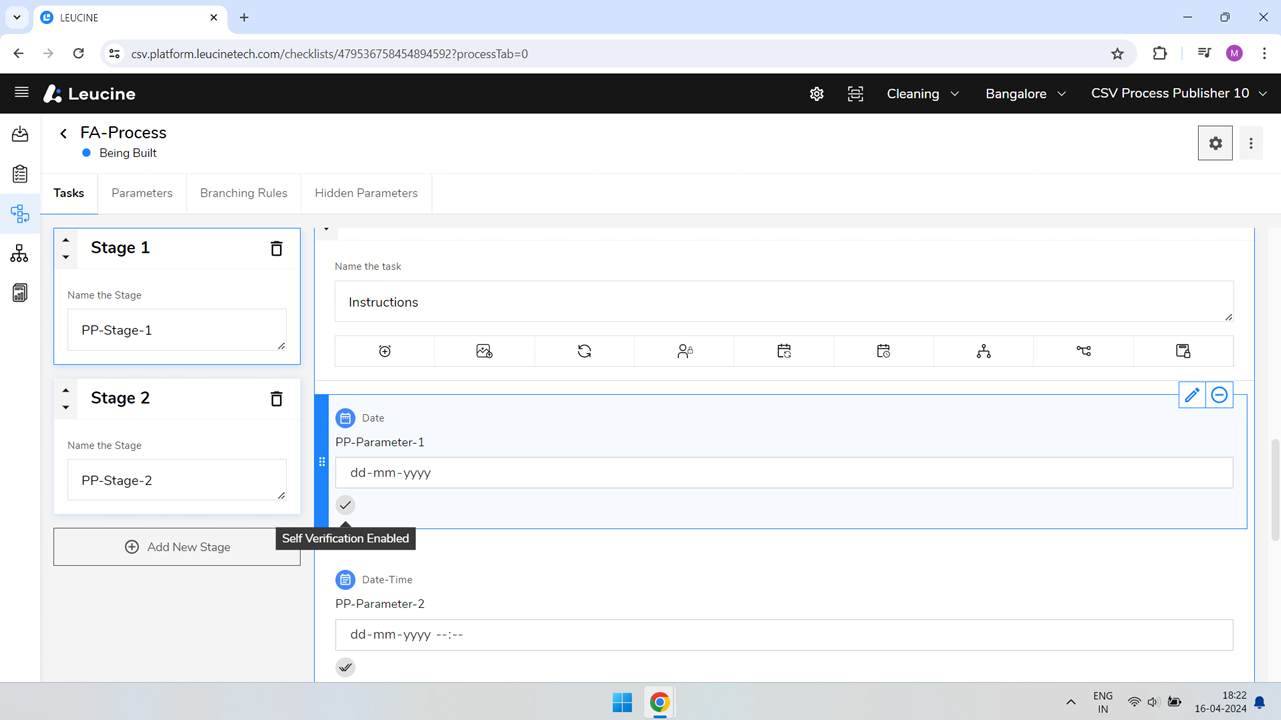Click the image media icon in task toolbar
This screenshot has width=1281, height=720.
click(x=484, y=351)
